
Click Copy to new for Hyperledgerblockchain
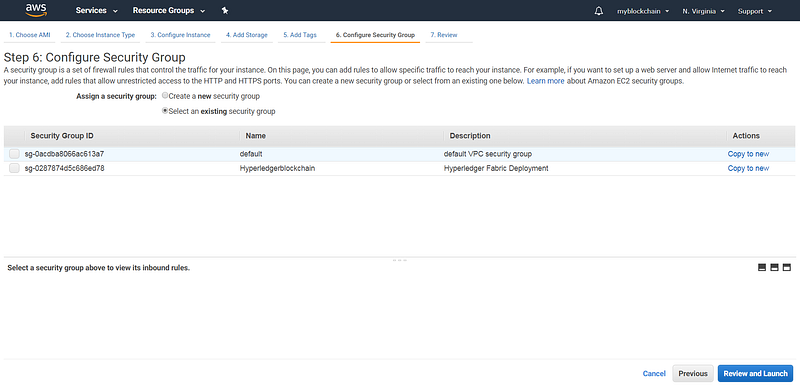[748, 168]
